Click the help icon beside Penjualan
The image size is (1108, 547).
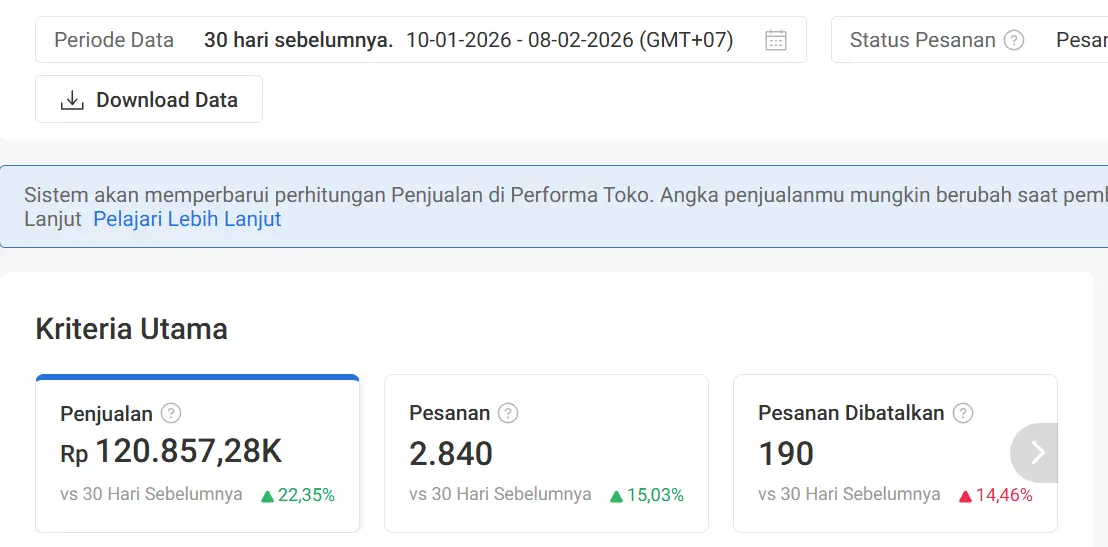click(x=170, y=413)
